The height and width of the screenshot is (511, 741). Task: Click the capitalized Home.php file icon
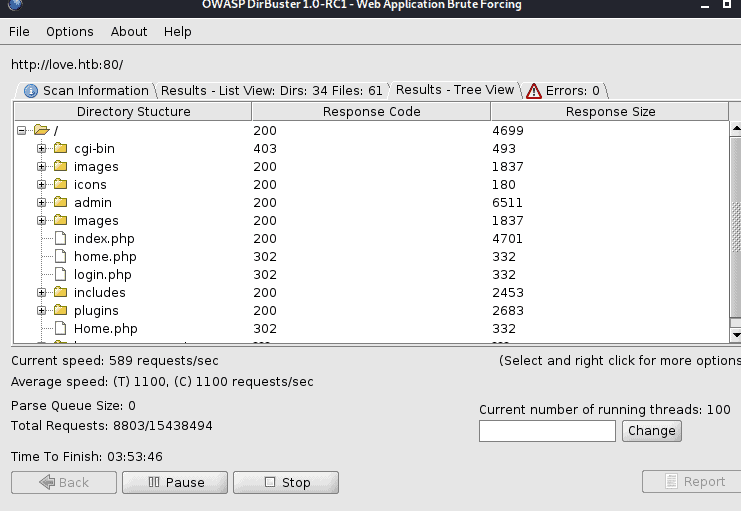click(x=60, y=328)
